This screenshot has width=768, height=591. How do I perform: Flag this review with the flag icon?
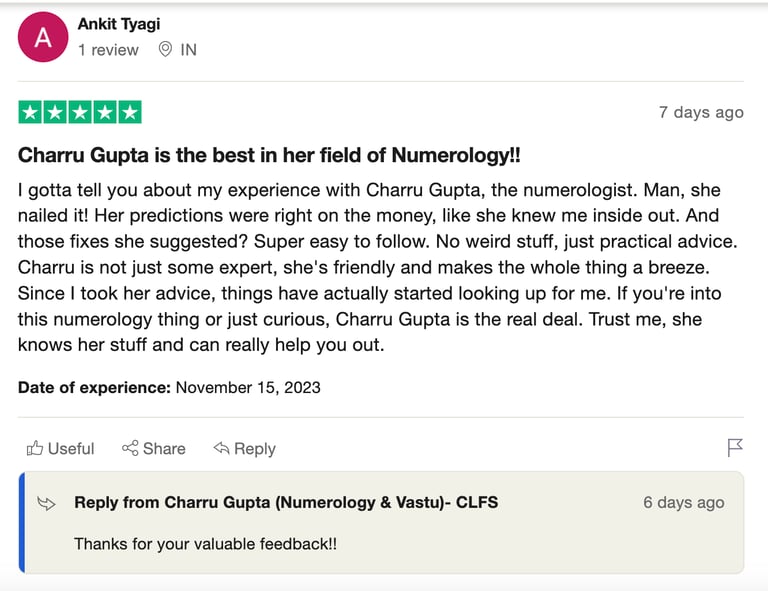(x=735, y=448)
